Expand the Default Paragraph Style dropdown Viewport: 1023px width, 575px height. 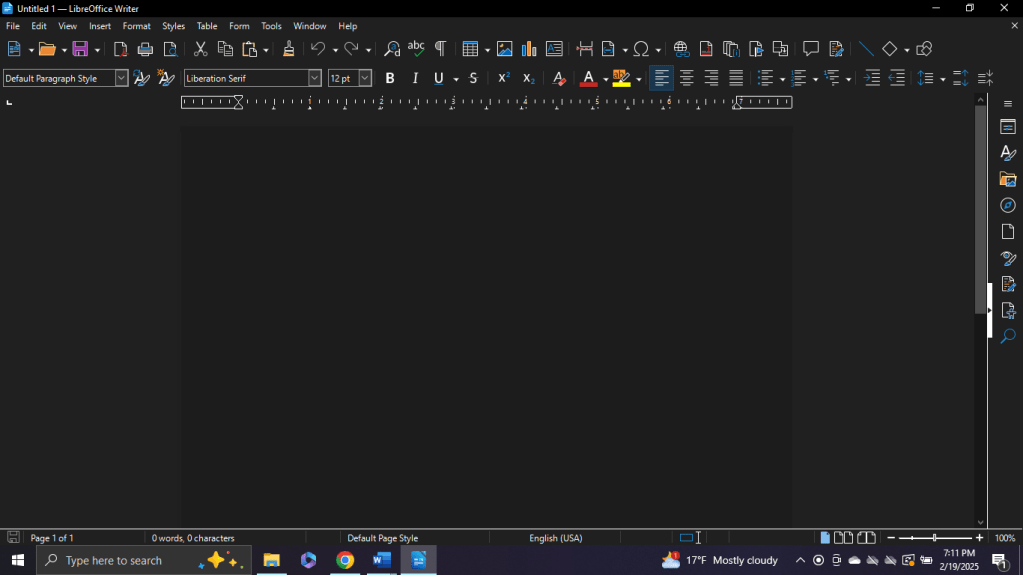coord(121,78)
